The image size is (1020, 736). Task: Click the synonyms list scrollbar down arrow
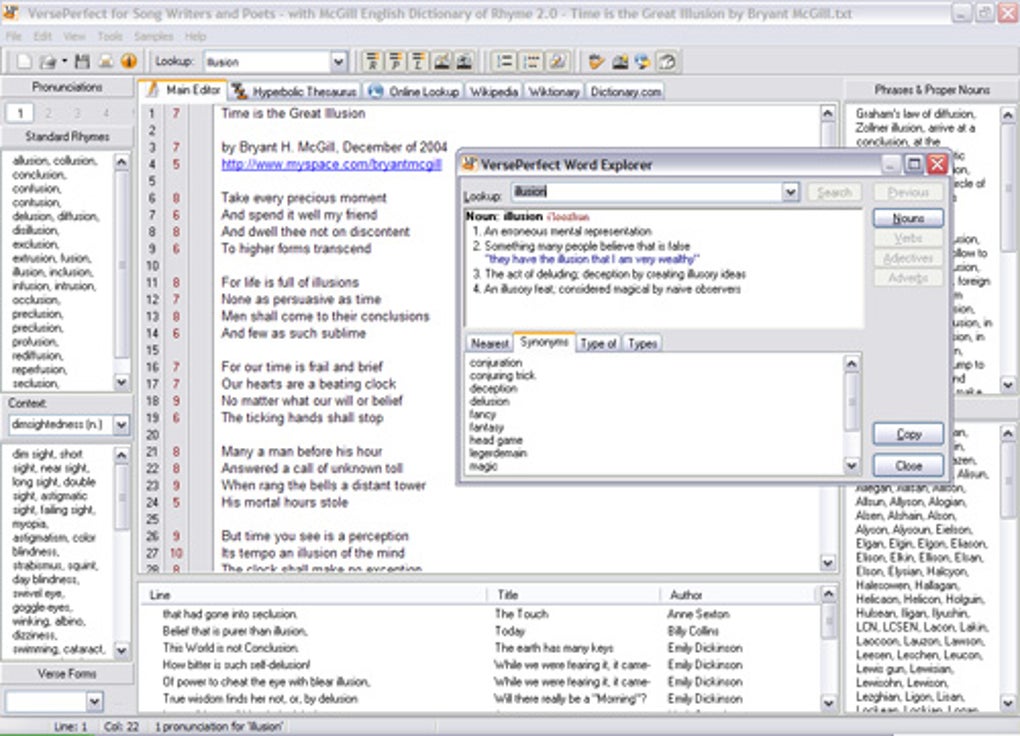(852, 465)
